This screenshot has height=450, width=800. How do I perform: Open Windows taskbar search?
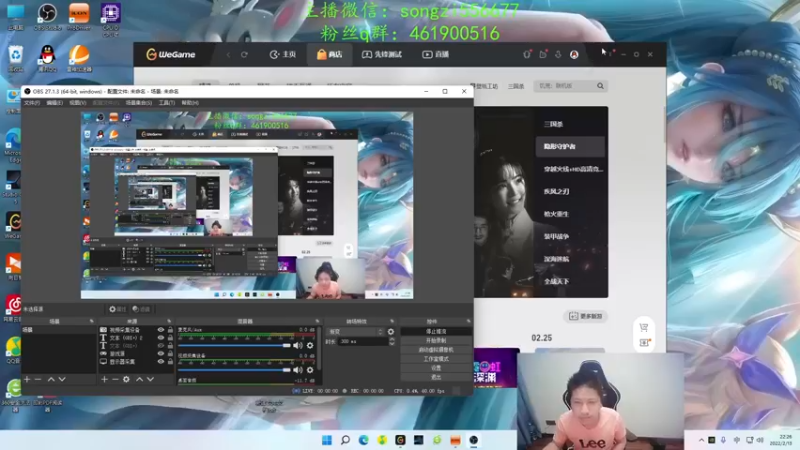345,440
